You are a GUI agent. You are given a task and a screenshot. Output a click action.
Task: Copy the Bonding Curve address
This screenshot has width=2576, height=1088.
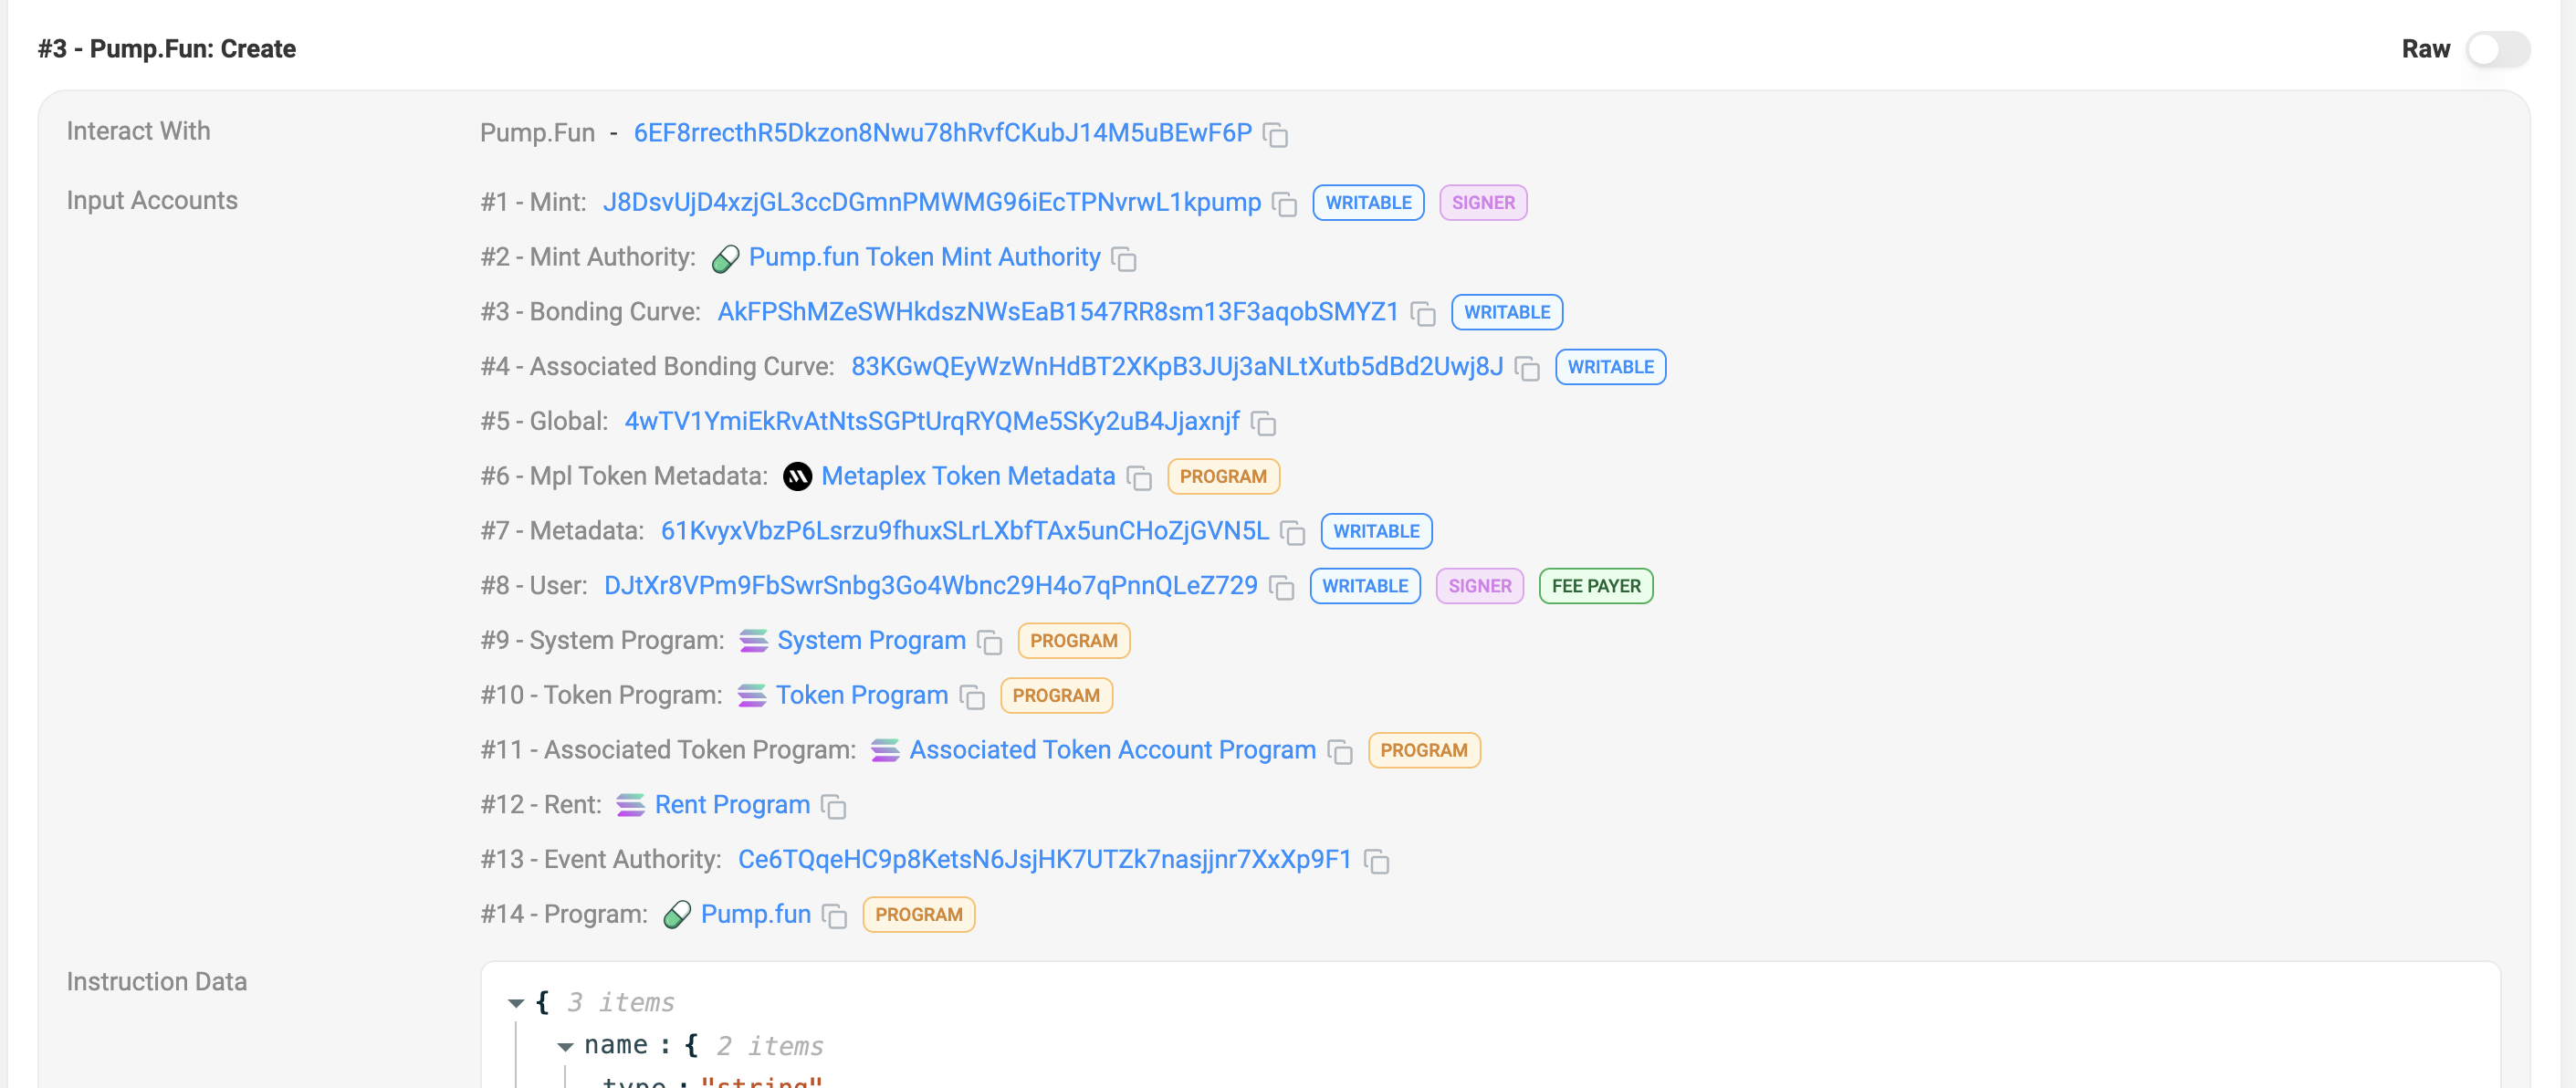coord(1422,313)
